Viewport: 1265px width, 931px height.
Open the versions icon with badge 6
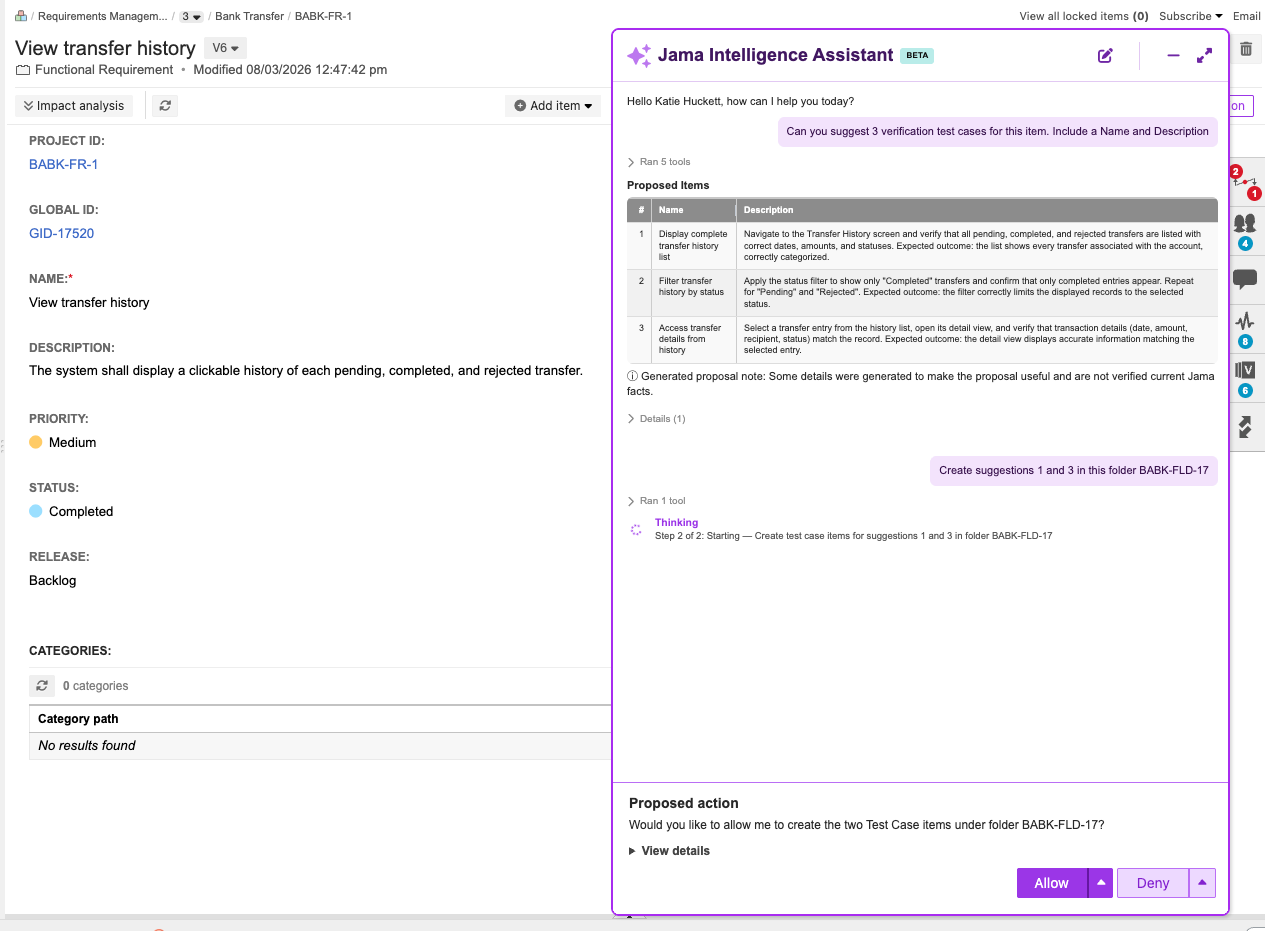pyautogui.click(x=1245, y=378)
